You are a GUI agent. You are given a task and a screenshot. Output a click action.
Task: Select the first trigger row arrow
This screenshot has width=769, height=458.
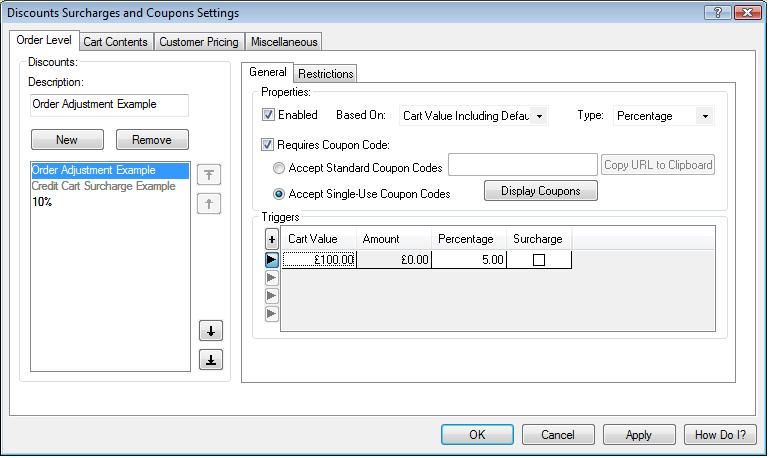[x=271, y=260]
